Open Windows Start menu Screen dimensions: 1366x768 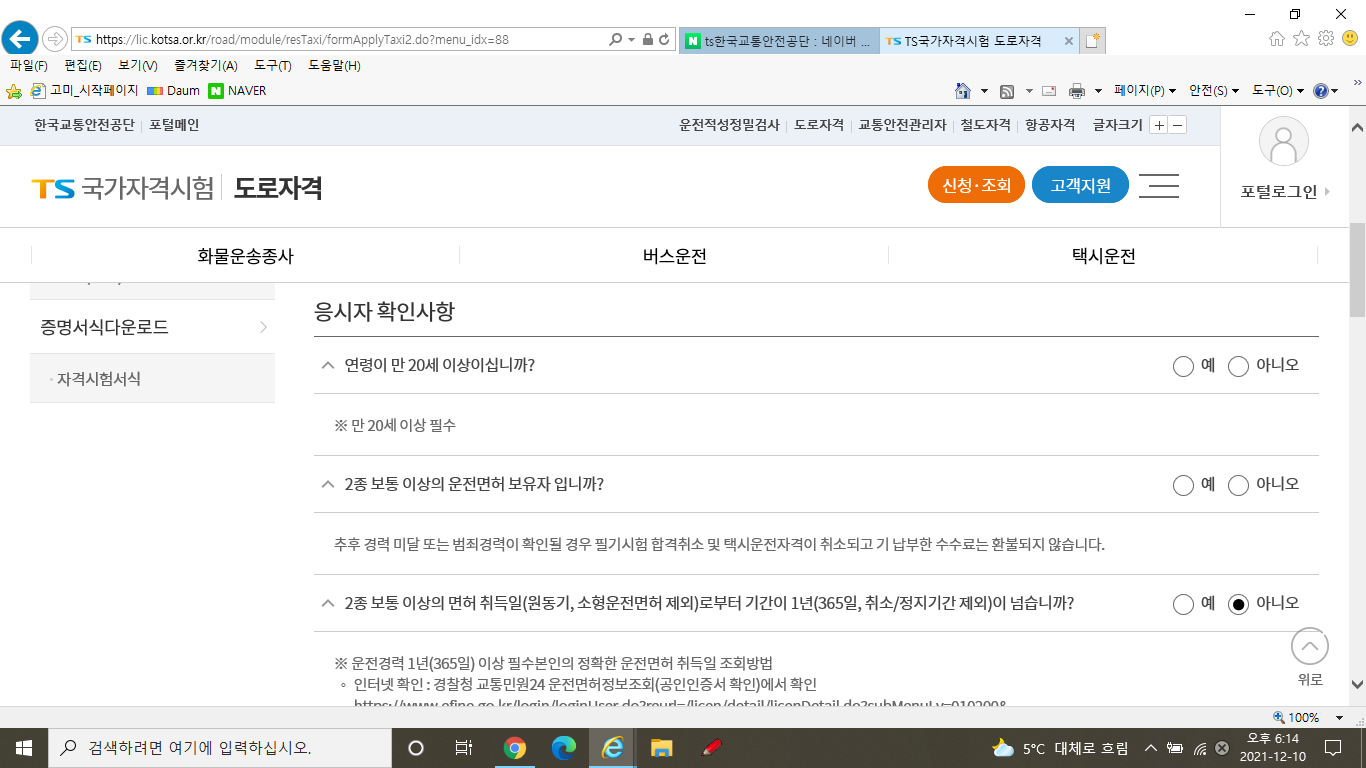pos(23,747)
